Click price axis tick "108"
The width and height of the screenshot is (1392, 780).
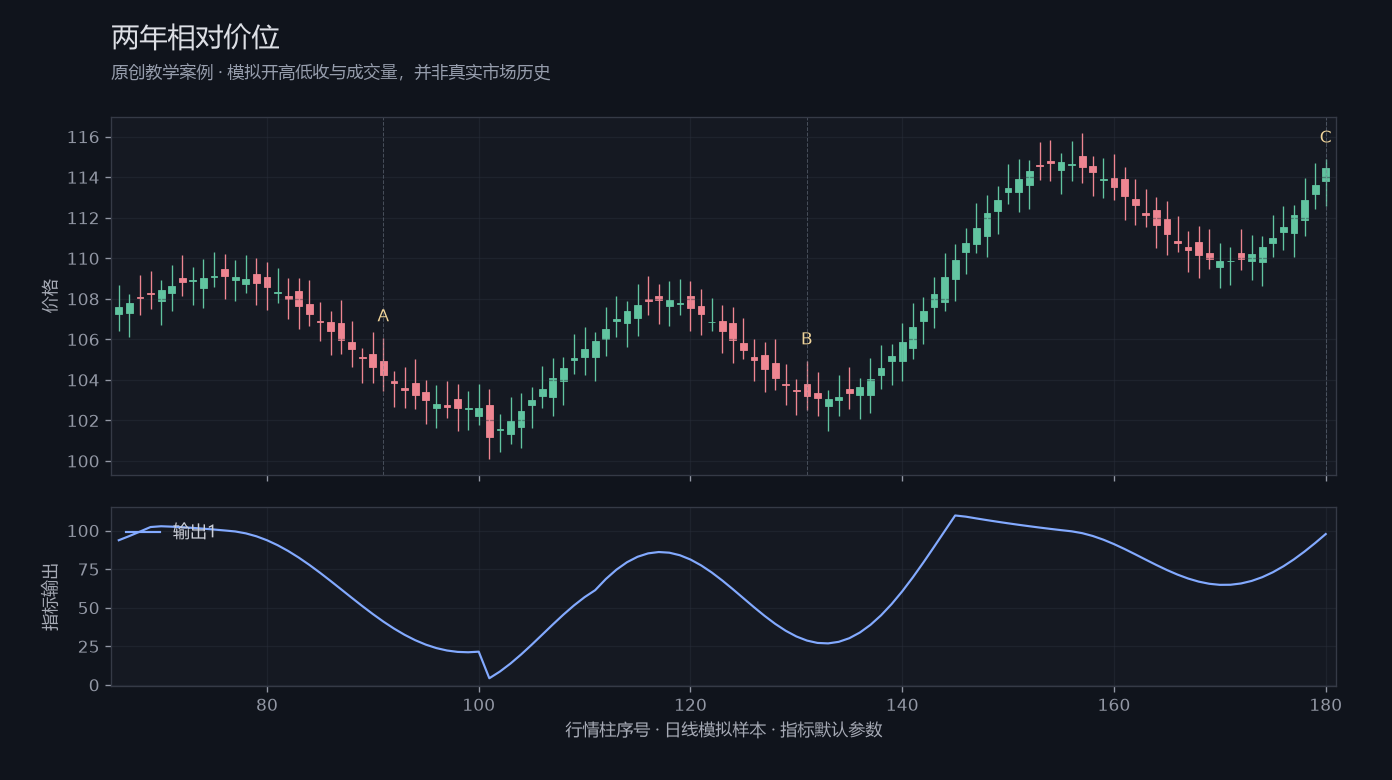pos(84,300)
